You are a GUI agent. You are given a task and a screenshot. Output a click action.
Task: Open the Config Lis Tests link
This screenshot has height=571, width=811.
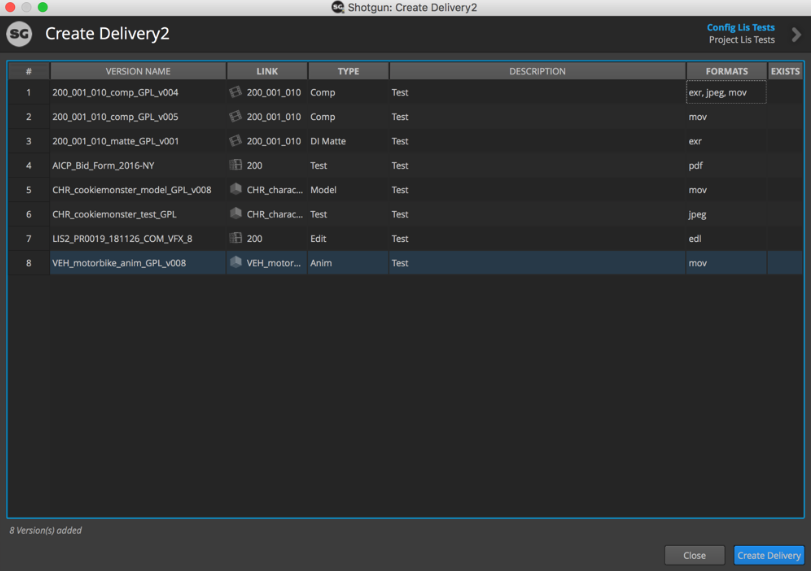tap(740, 27)
